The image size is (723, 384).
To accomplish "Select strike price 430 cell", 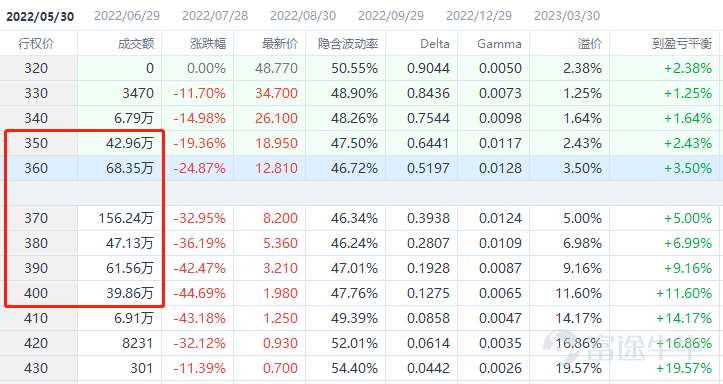I will 39,368.
